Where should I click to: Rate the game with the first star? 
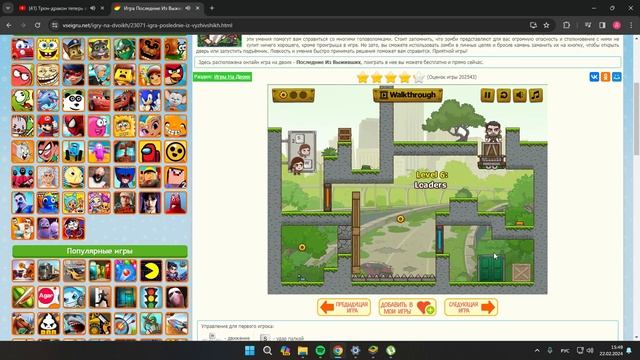coord(362,77)
